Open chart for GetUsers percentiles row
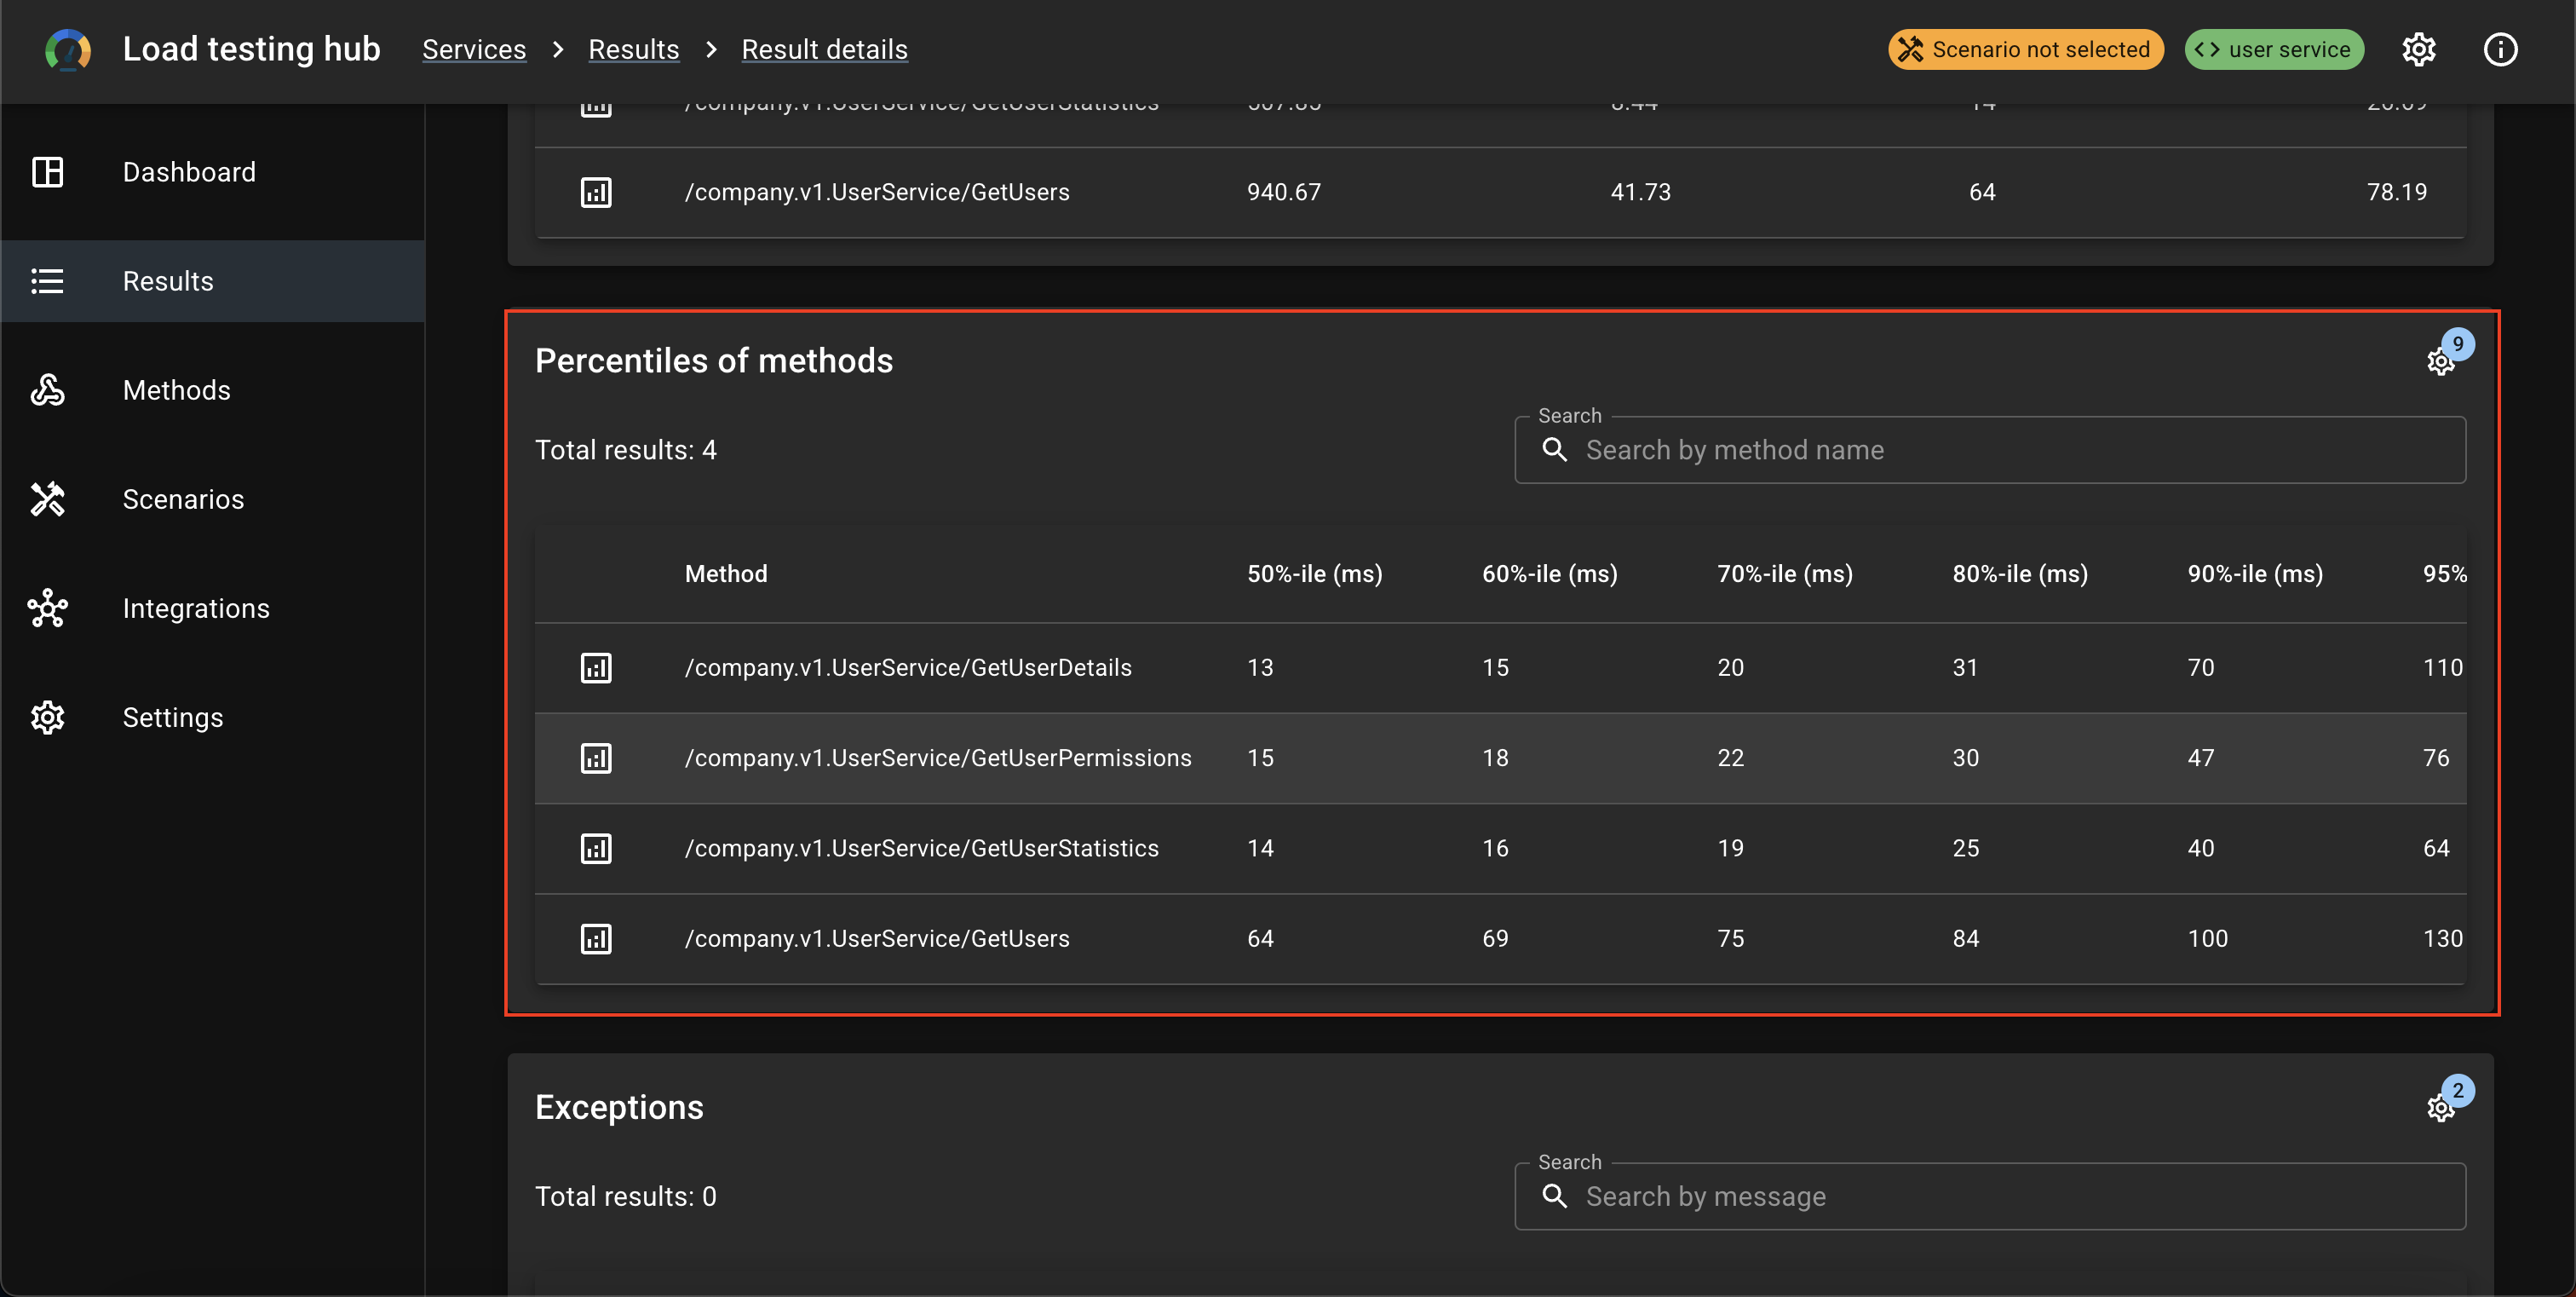2576x1297 pixels. coord(596,939)
